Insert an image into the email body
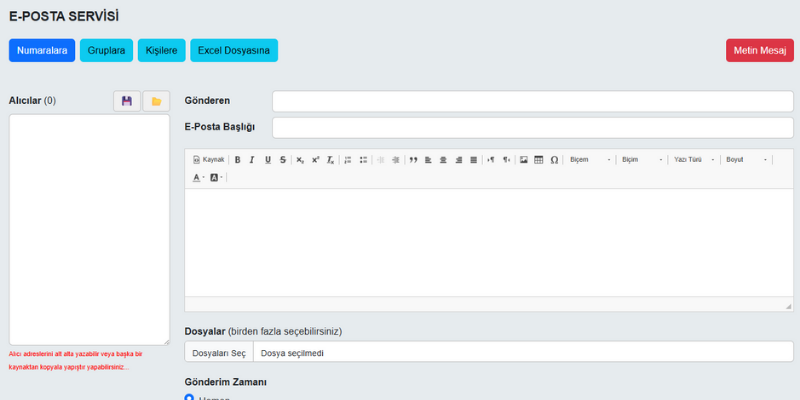Image resolution: width=800 pixels, height=400 pixels. pyautogui.click(x=523, y=160)
